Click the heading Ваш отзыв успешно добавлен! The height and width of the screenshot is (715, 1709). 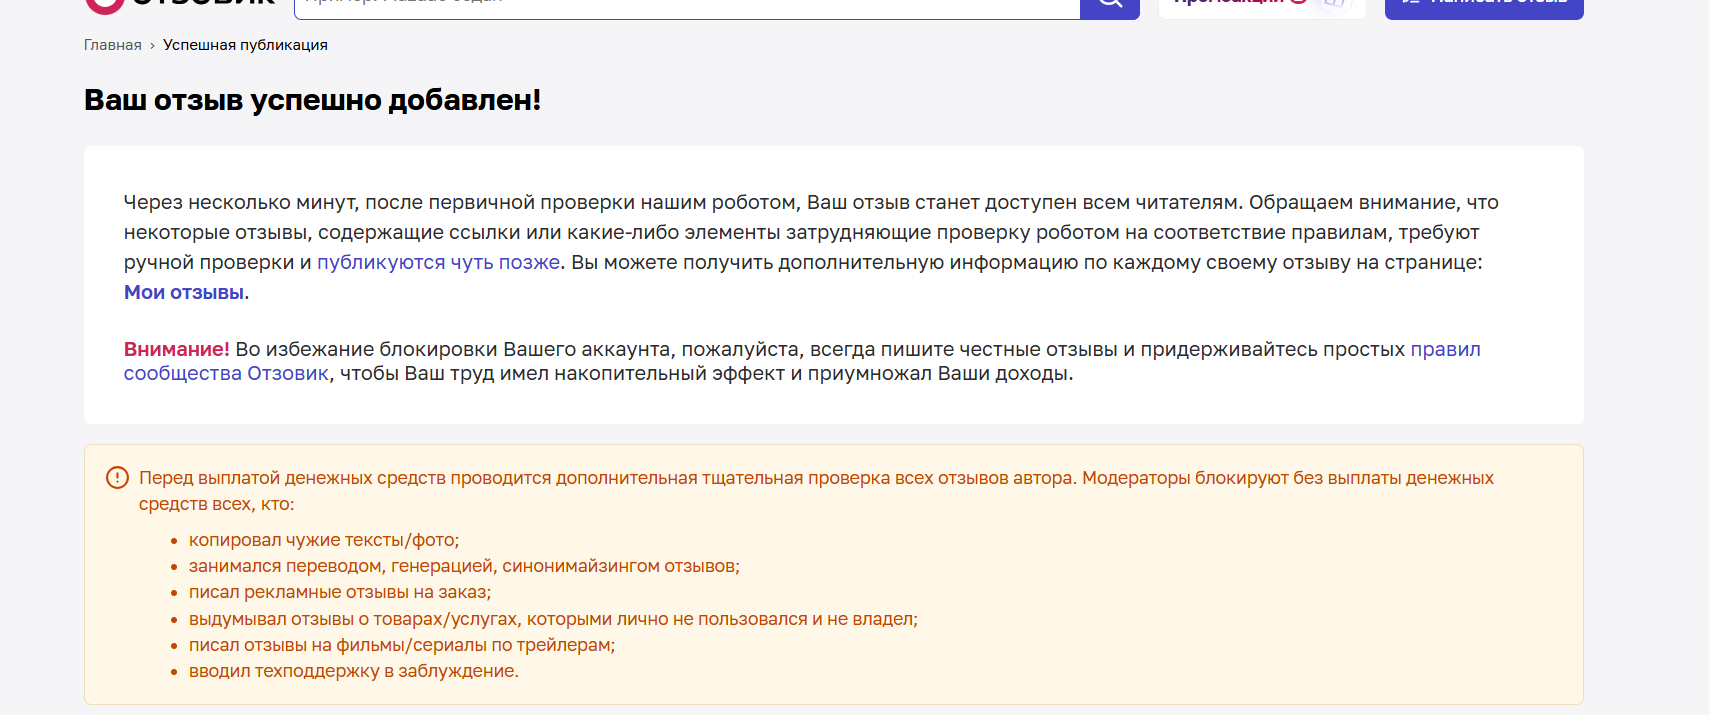coord(312,100)
